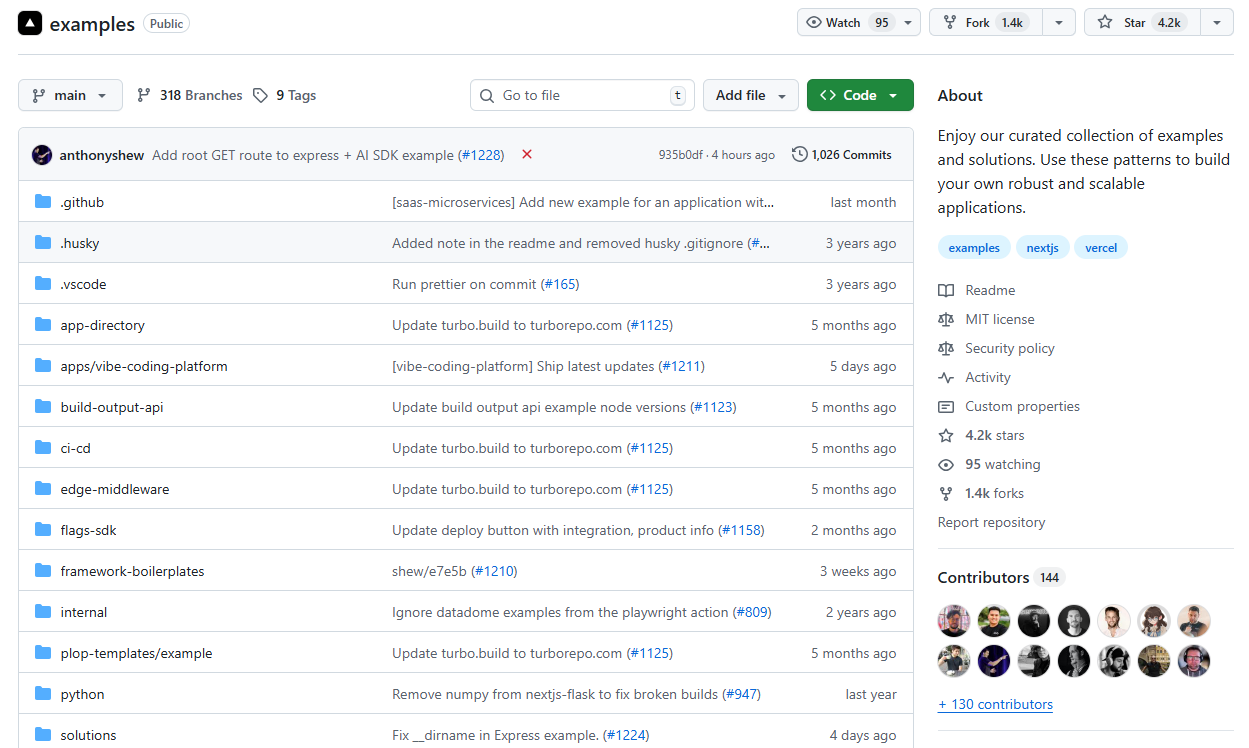The image size is (1249, 748).
Task: Click the history clock icon by Commits
Action: click(800, 155)
